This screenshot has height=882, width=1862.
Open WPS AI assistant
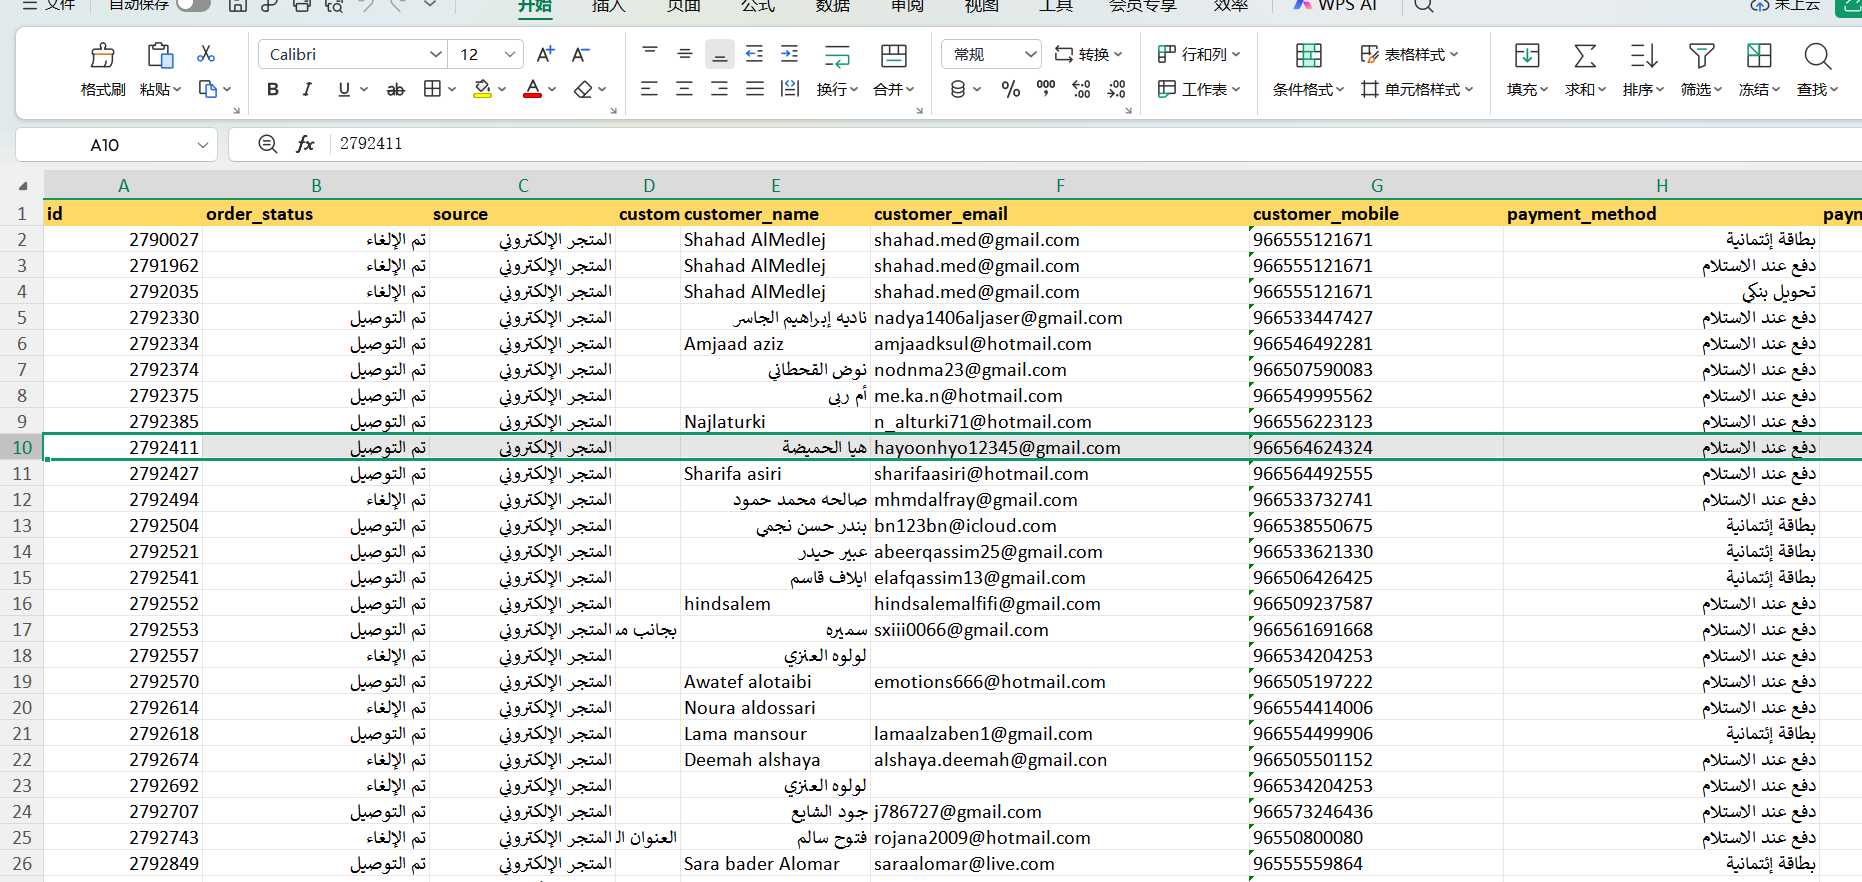tap(1335, 5)
